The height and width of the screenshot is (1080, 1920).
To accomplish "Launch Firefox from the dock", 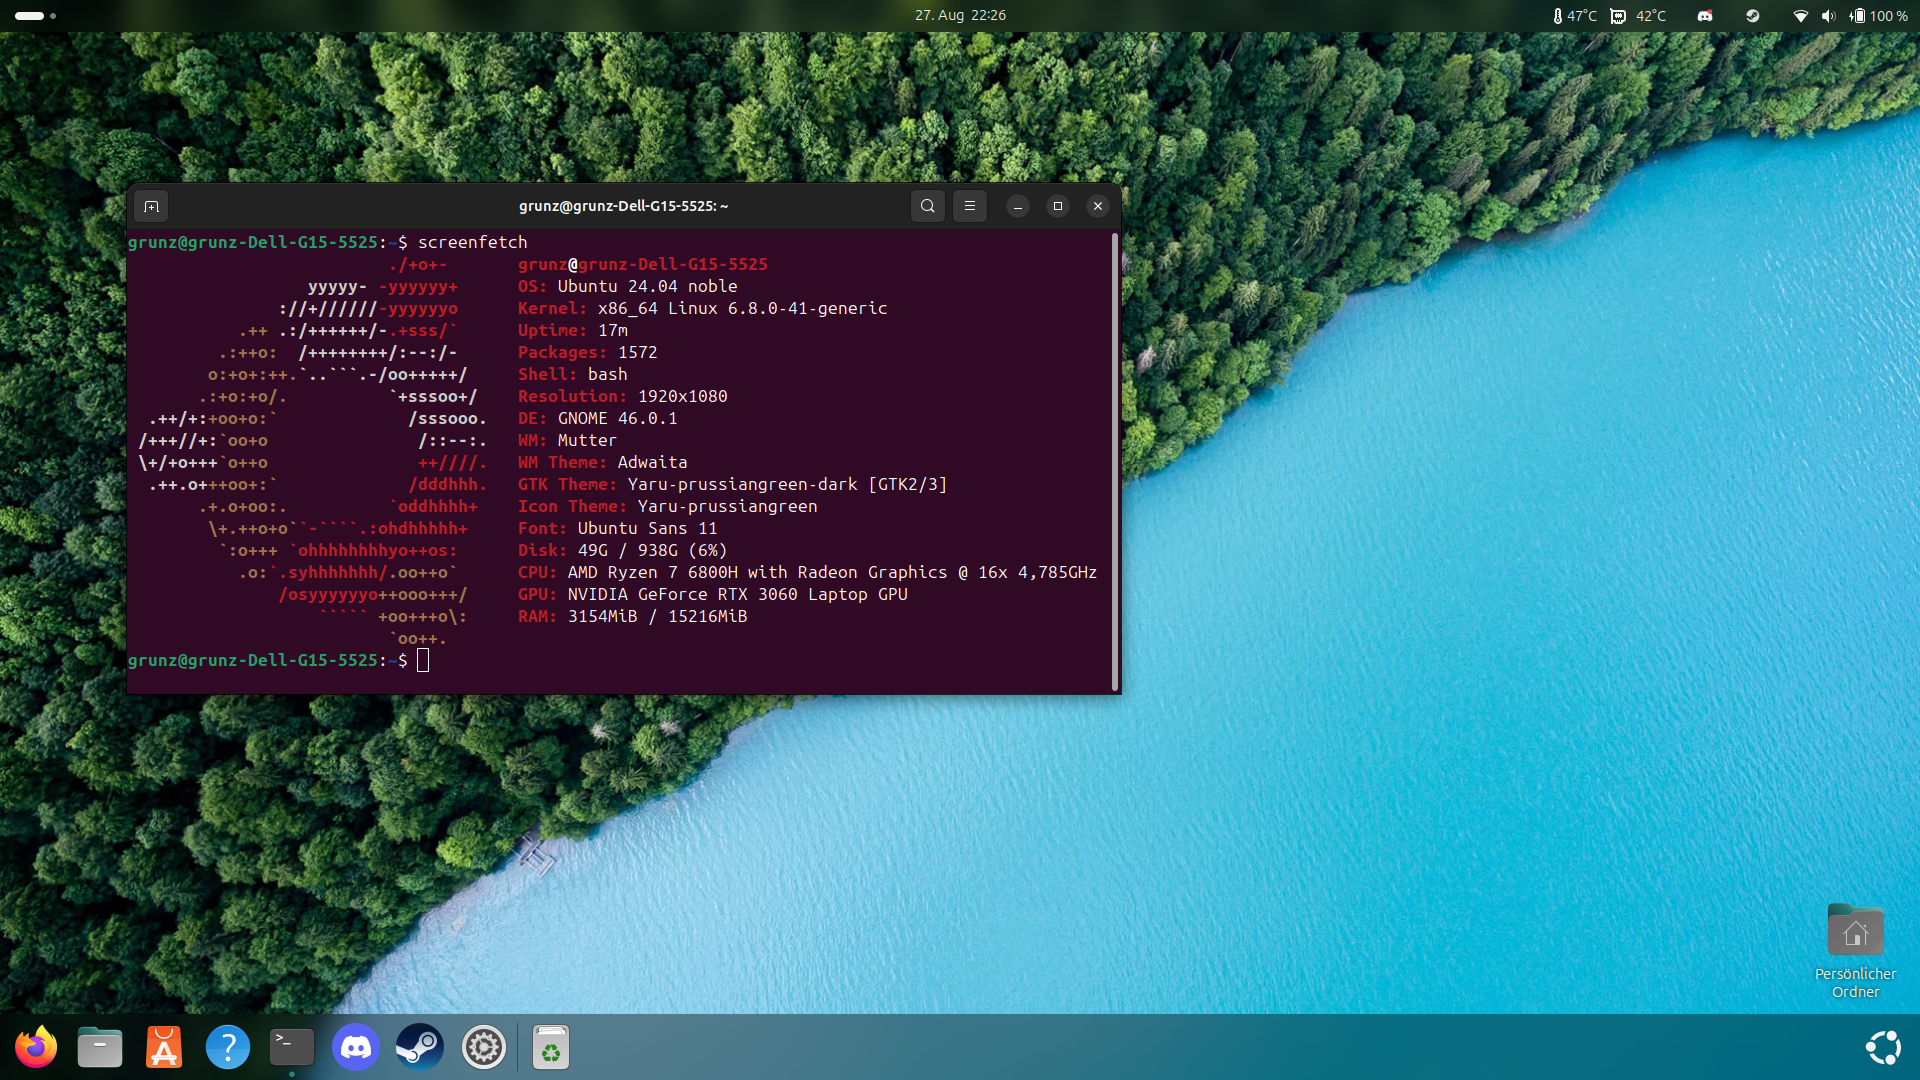I will [36, 1047].
